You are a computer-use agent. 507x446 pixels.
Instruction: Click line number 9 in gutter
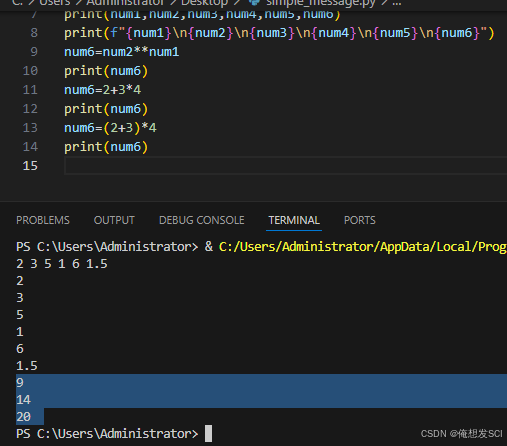pyautogui.click(x=34, y=52)
